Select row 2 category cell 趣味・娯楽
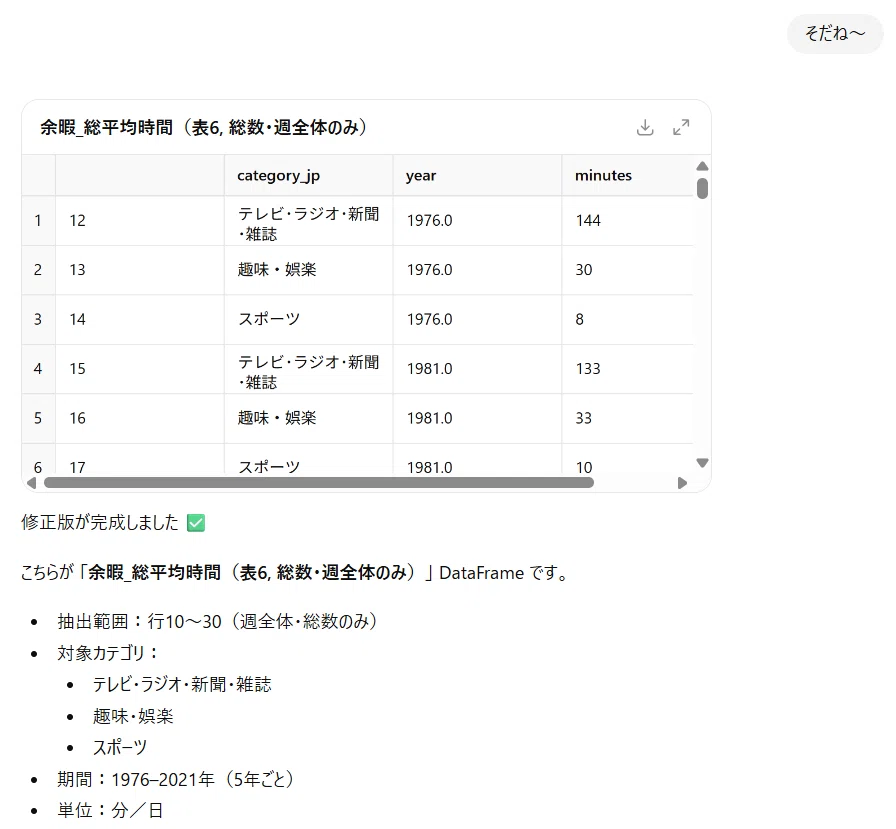The width and height of the screenshot is (896, 829). 309,270
